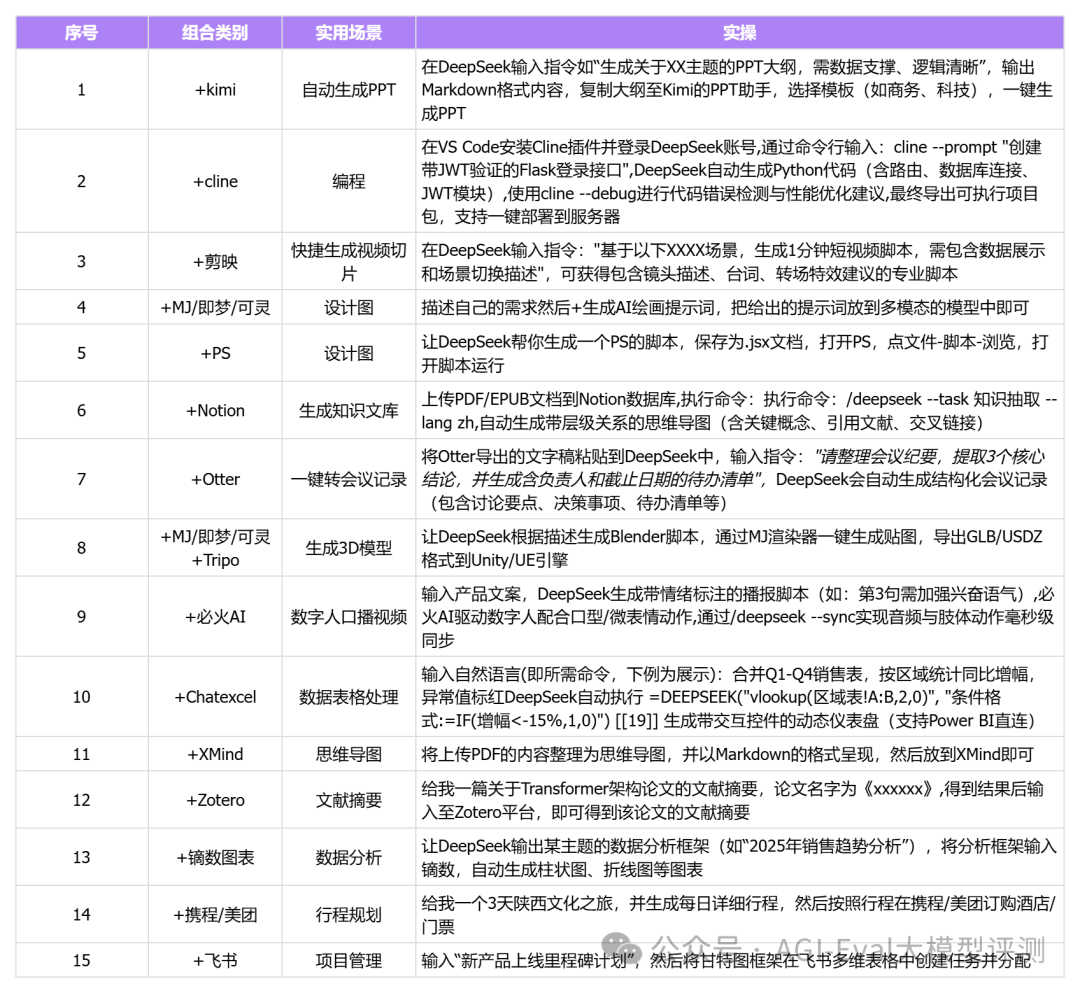Click the 一键转会议记录 cell
Image resolution: width=1080 pixels, height=993 pixels.
pos(349,479)
